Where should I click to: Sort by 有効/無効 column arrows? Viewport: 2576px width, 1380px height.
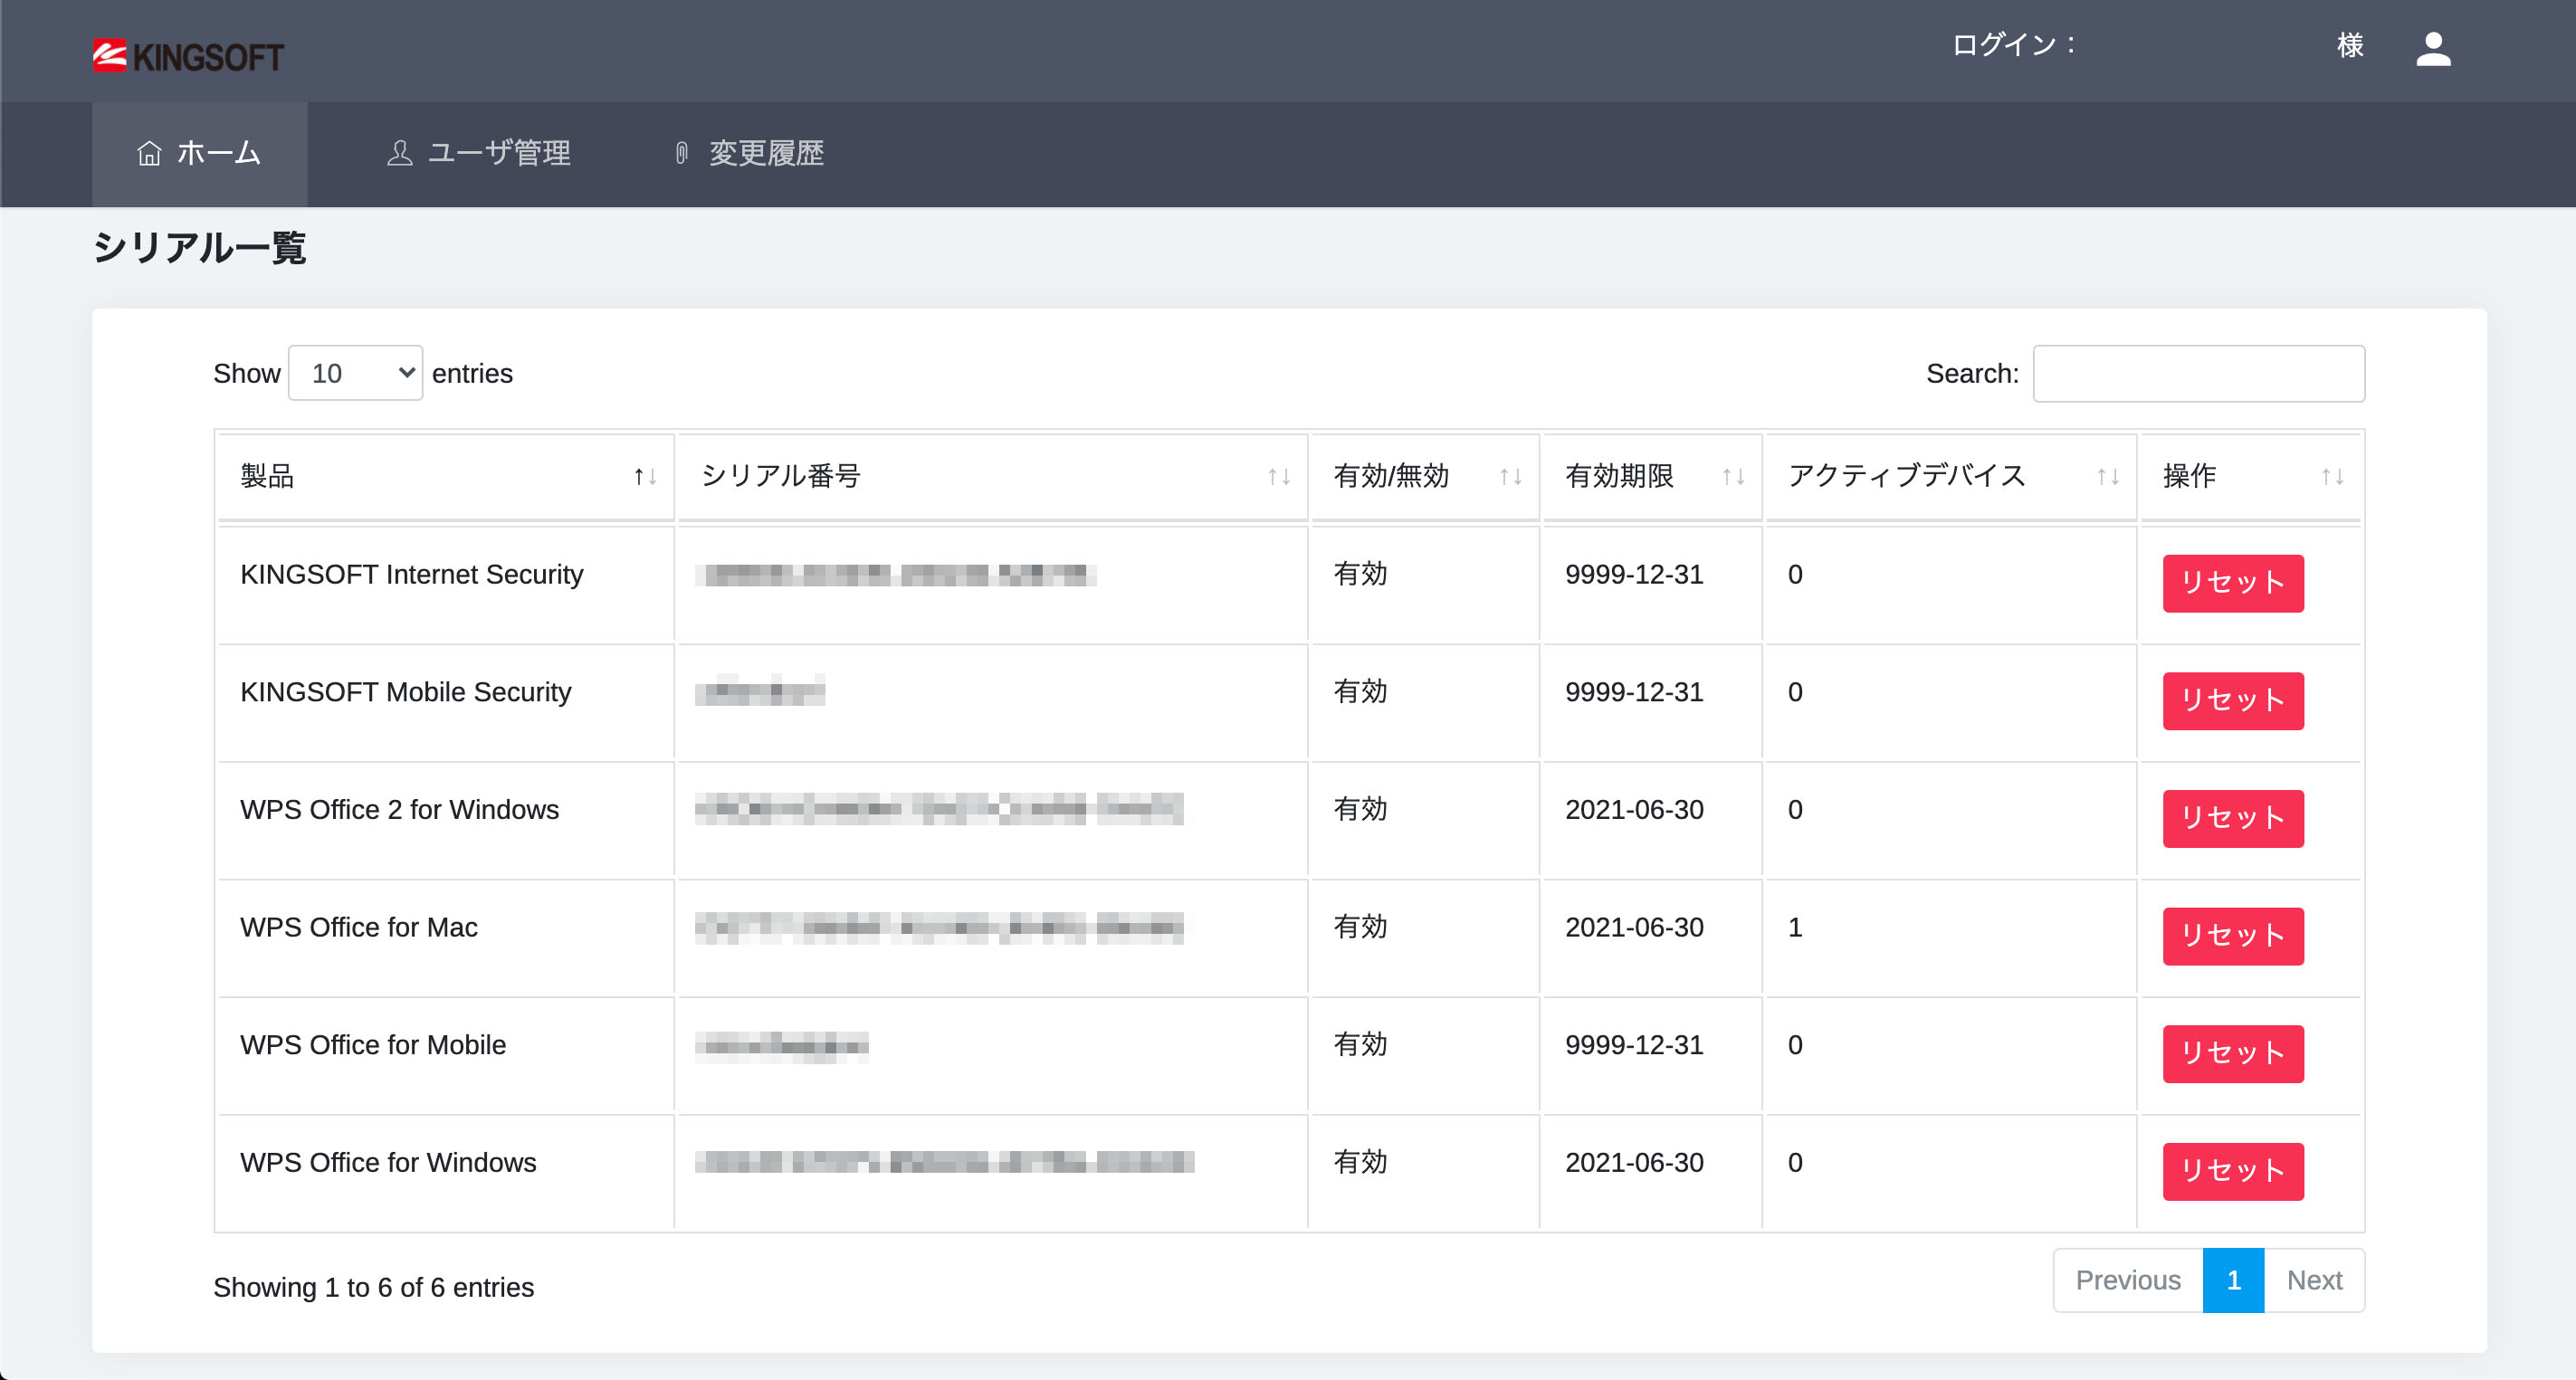[1510, 477]
